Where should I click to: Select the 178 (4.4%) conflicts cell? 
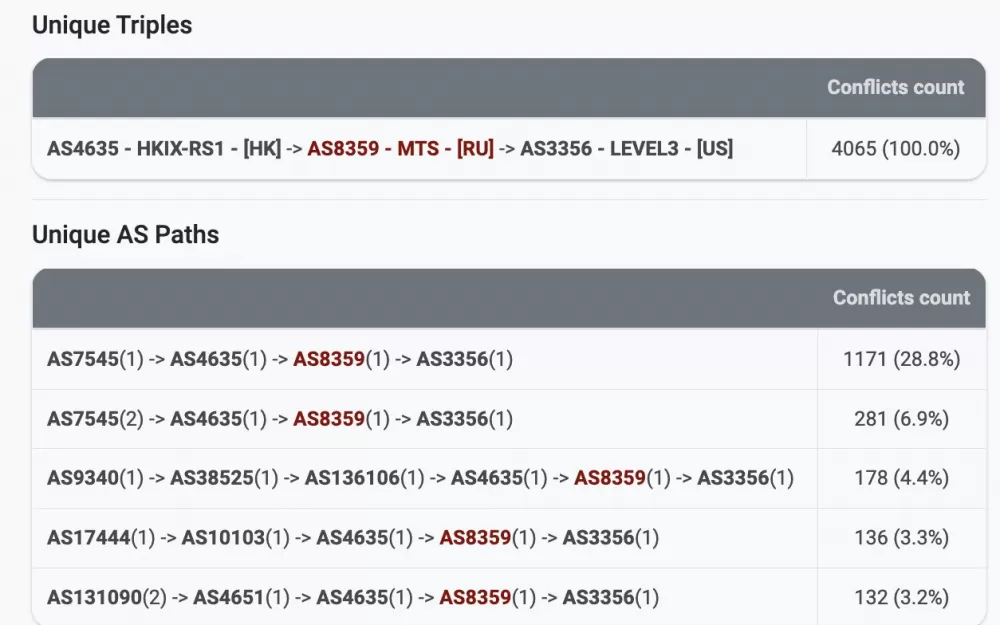tap(901, 478)
